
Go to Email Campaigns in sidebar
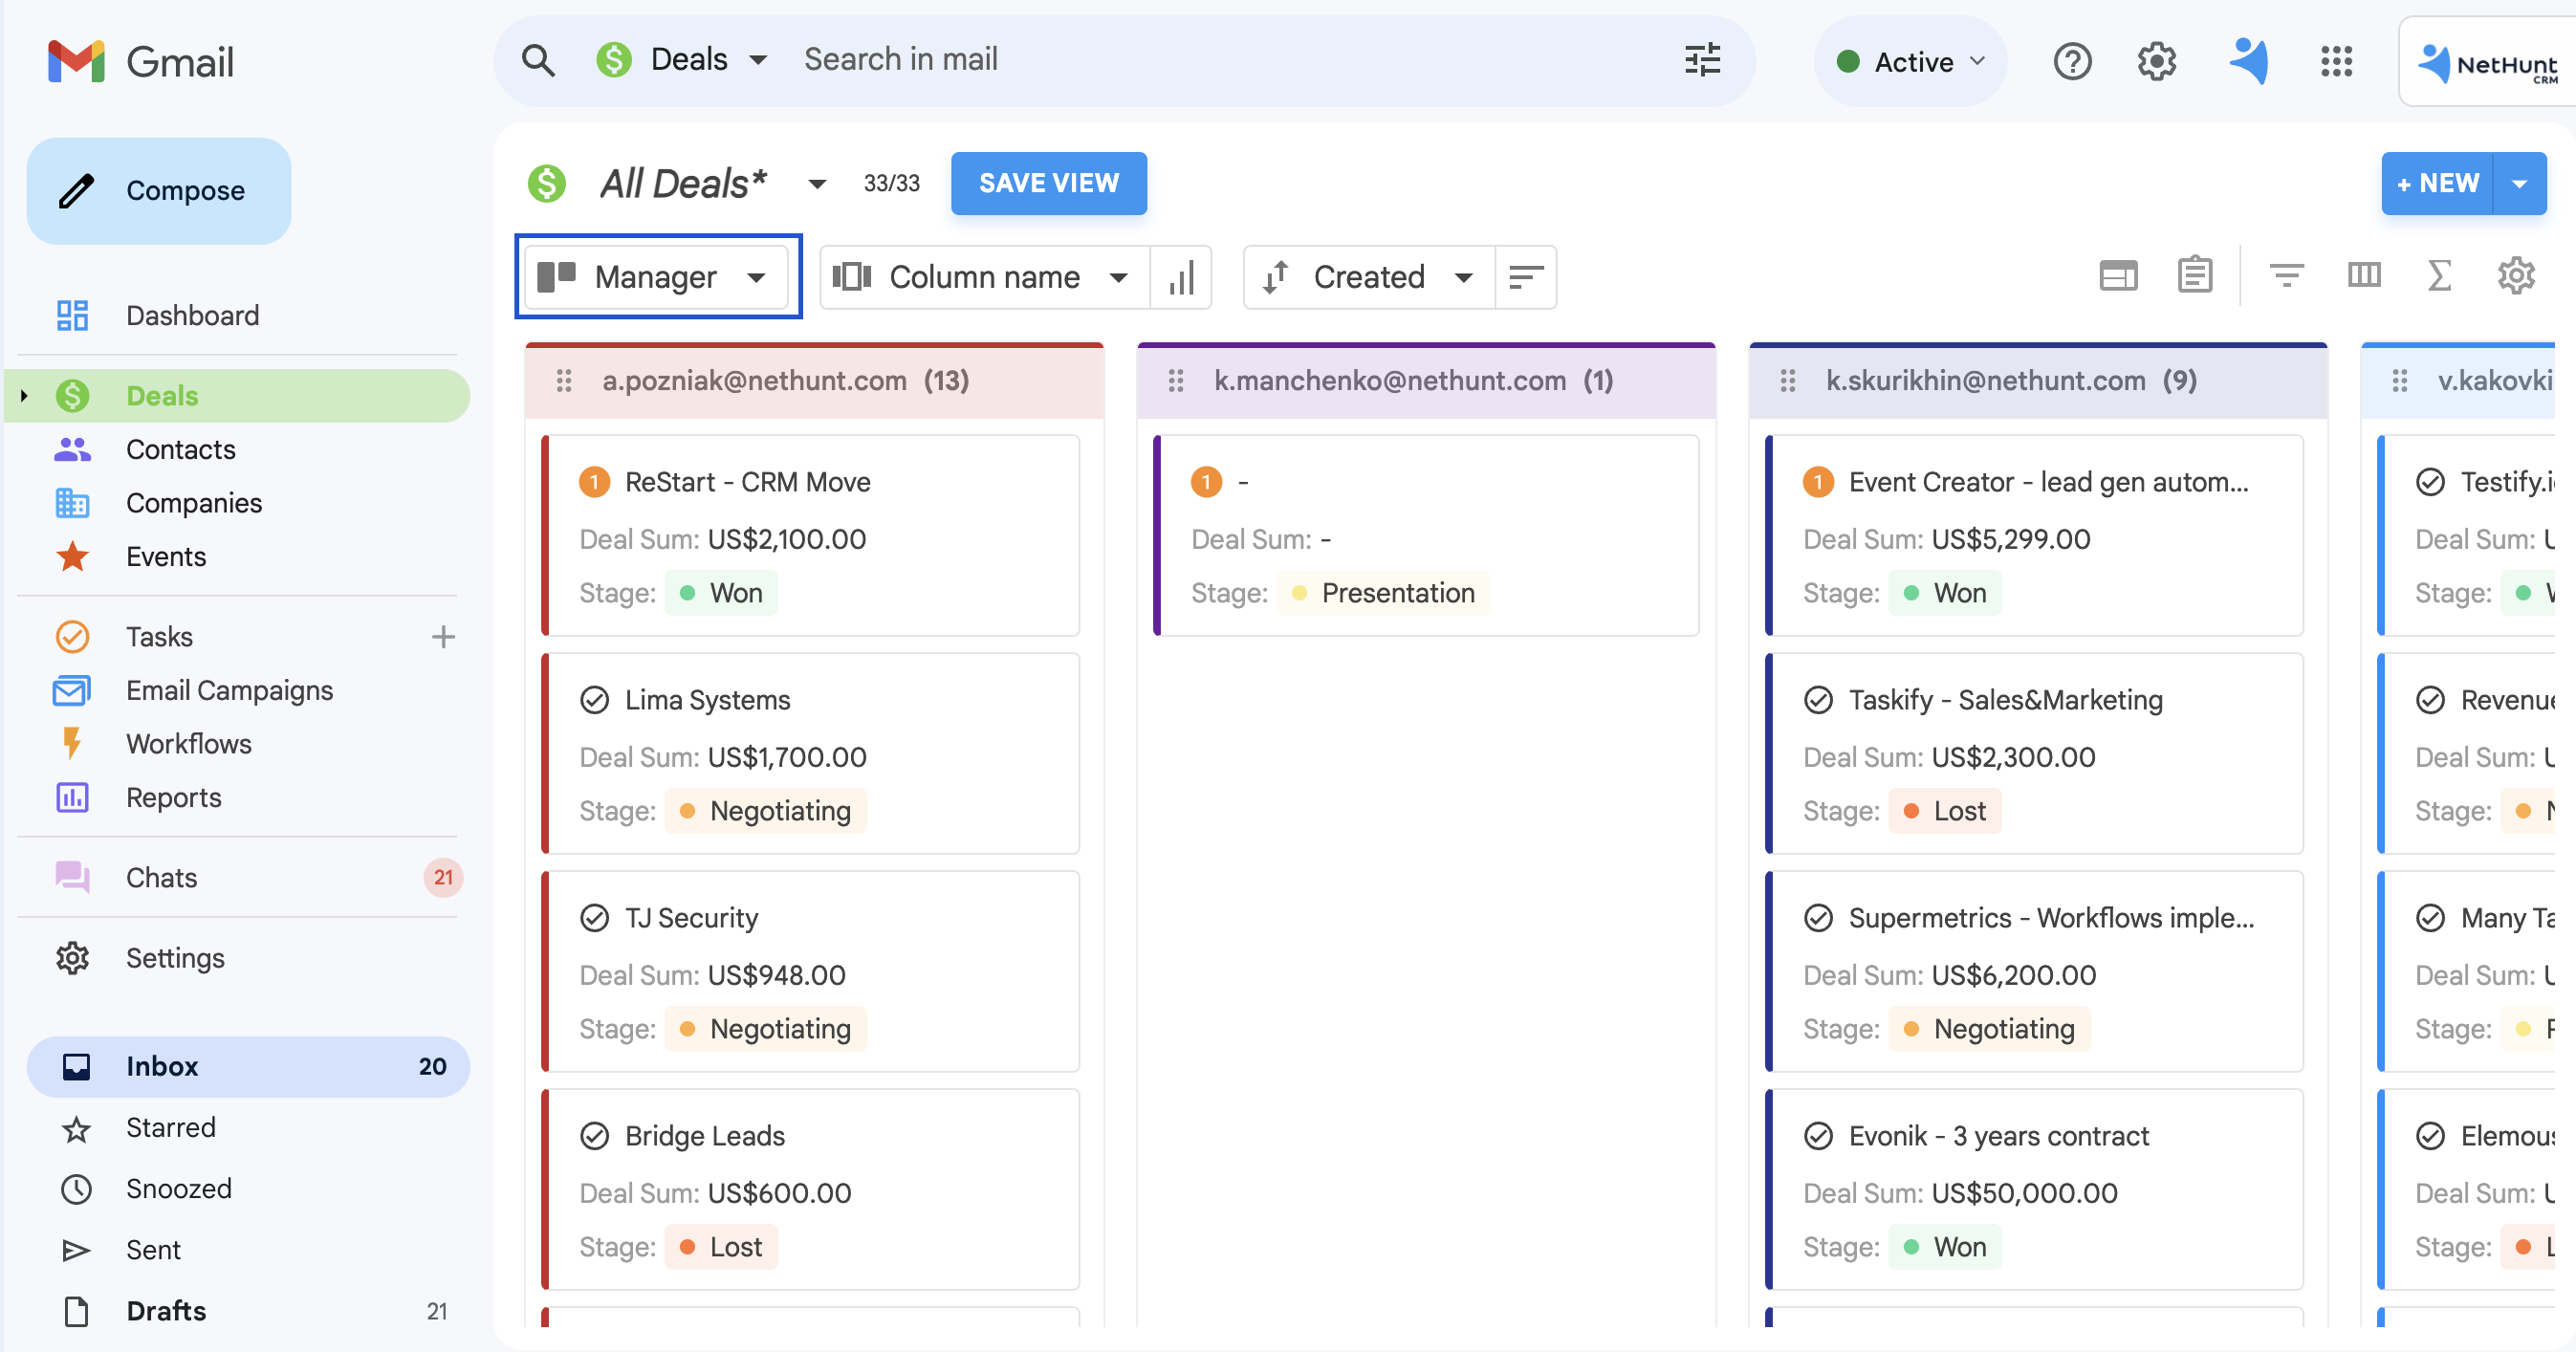[x=229, y=690]
